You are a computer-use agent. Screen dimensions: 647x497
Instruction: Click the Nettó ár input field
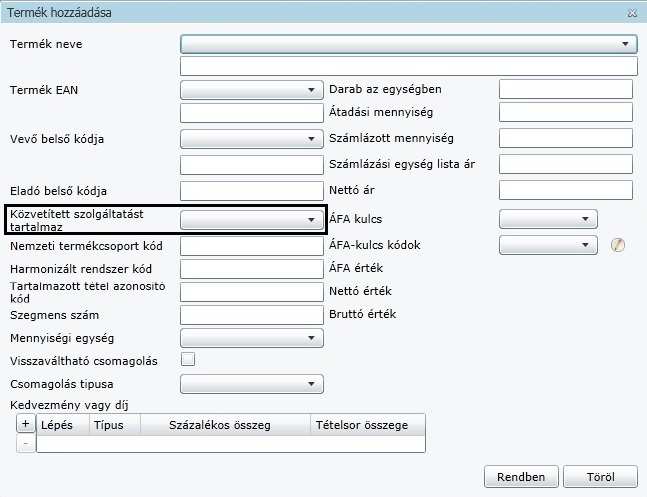point(566,190)
